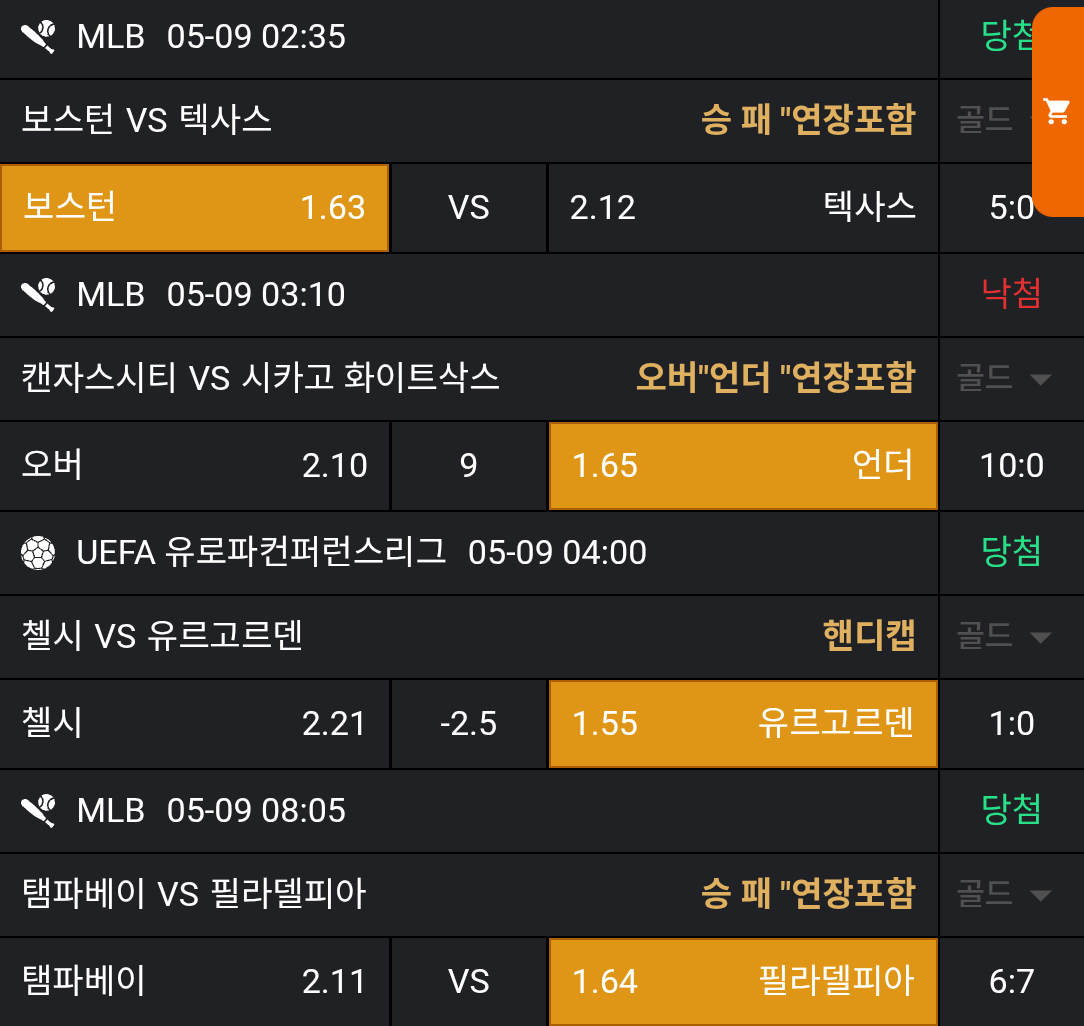Toggle the 유르고르덴 1.55 handicap selection
The height and width of the screenshot is (1026, 1084).
tap(743, 724)
